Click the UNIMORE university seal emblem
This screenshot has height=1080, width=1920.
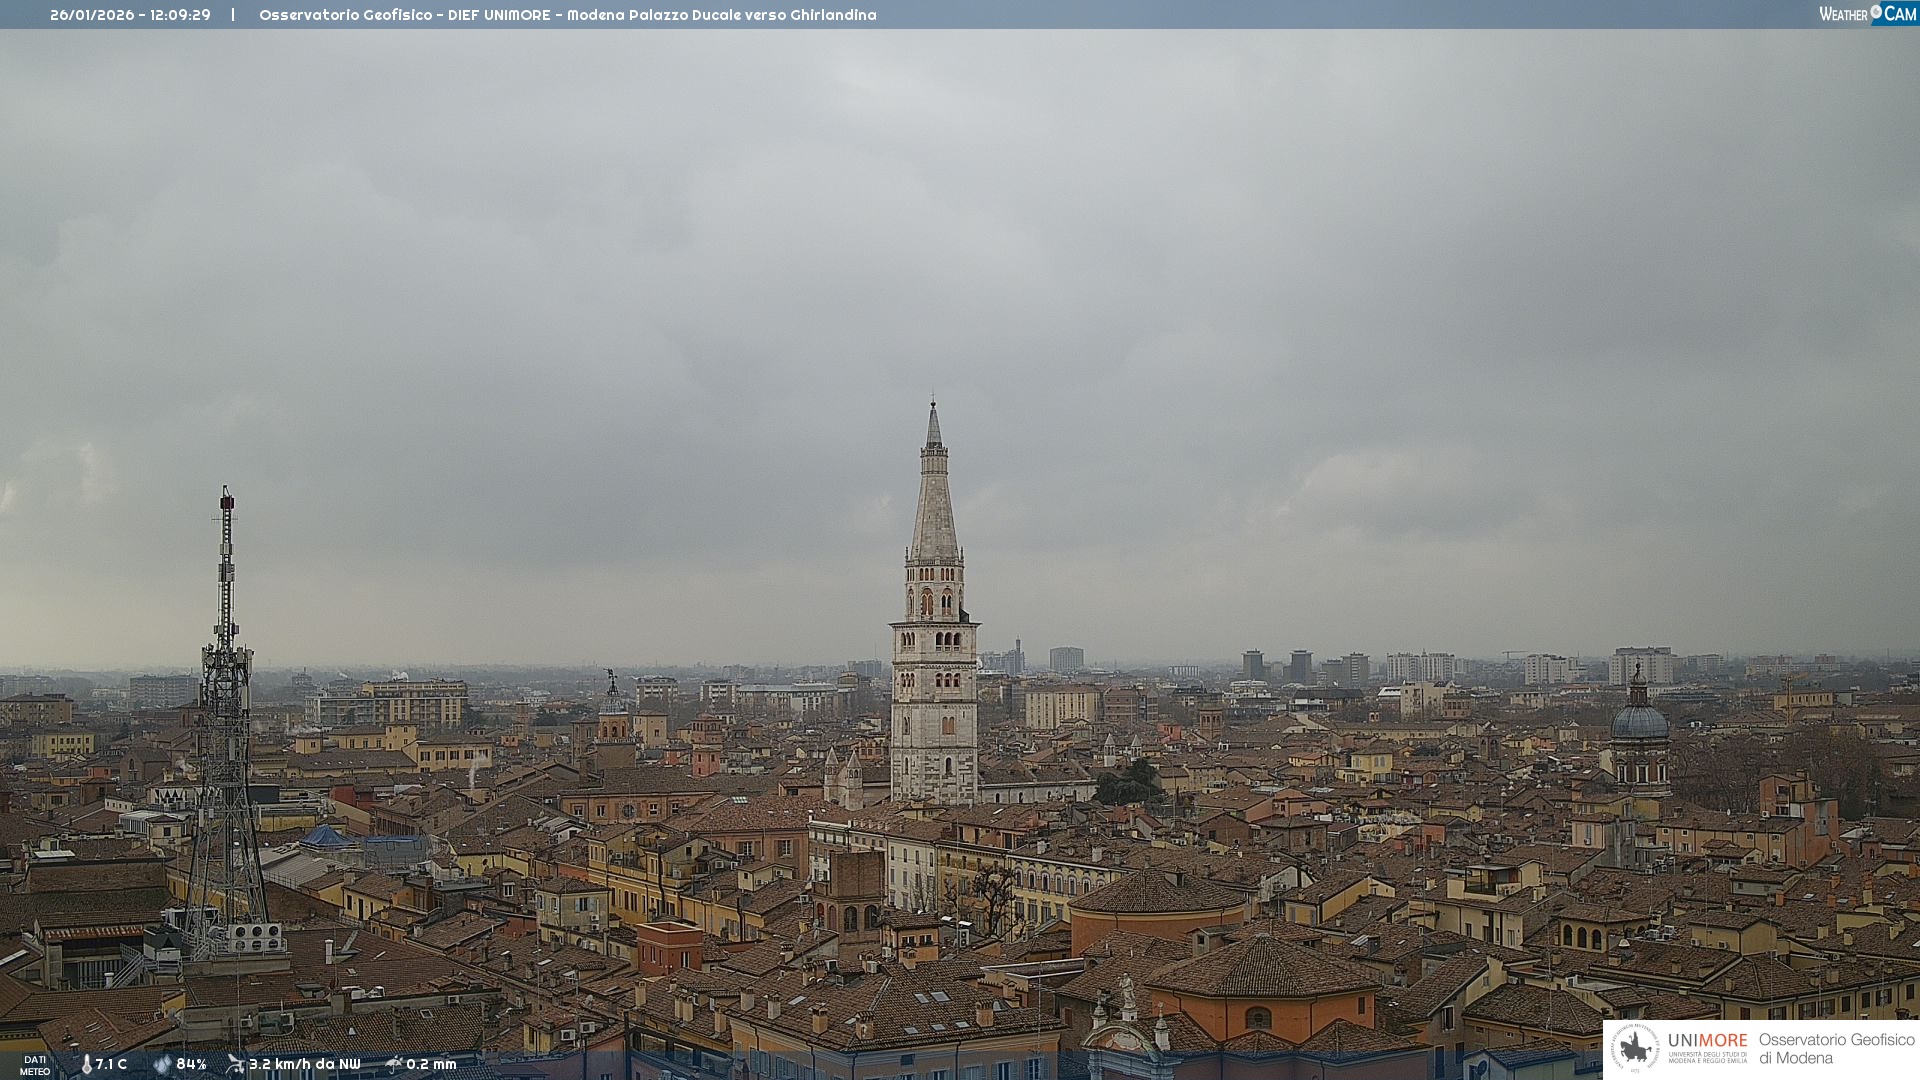point(1635,1048)
